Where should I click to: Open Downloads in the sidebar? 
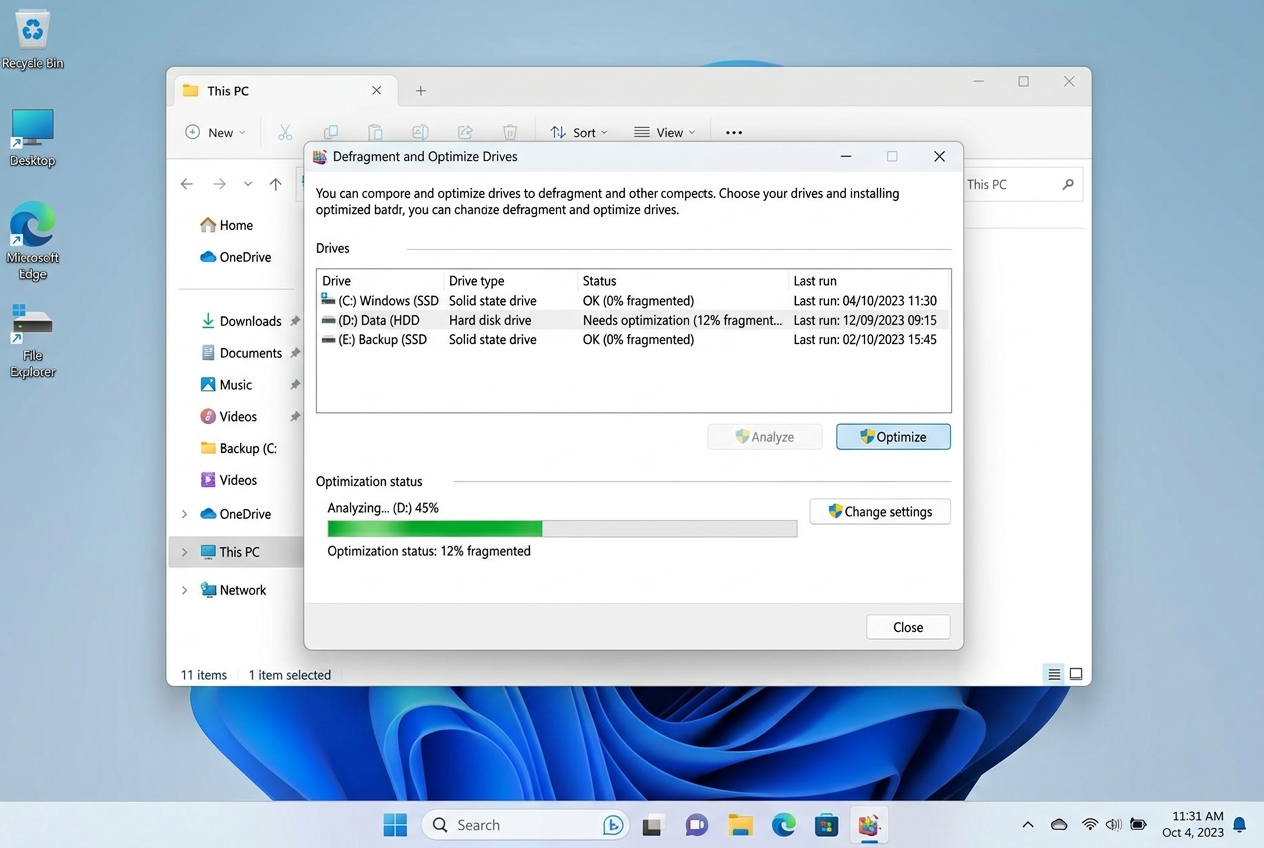(241, 321)
